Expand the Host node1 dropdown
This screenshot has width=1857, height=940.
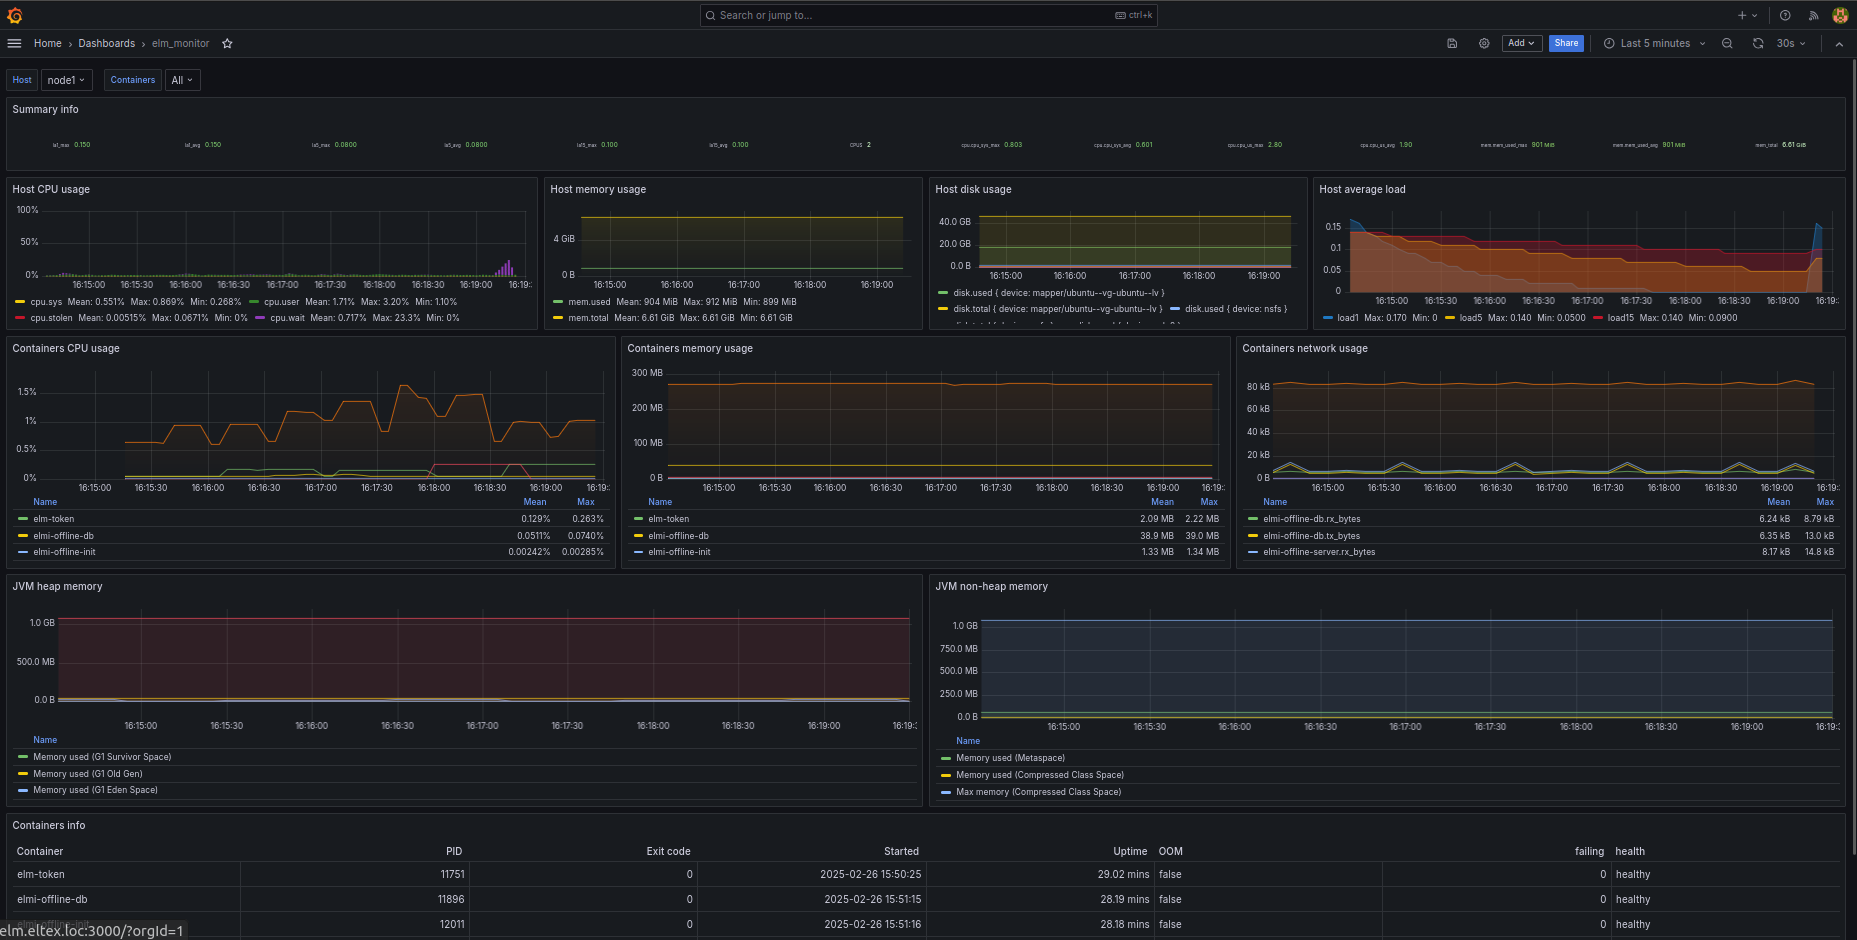coord(66,80)
